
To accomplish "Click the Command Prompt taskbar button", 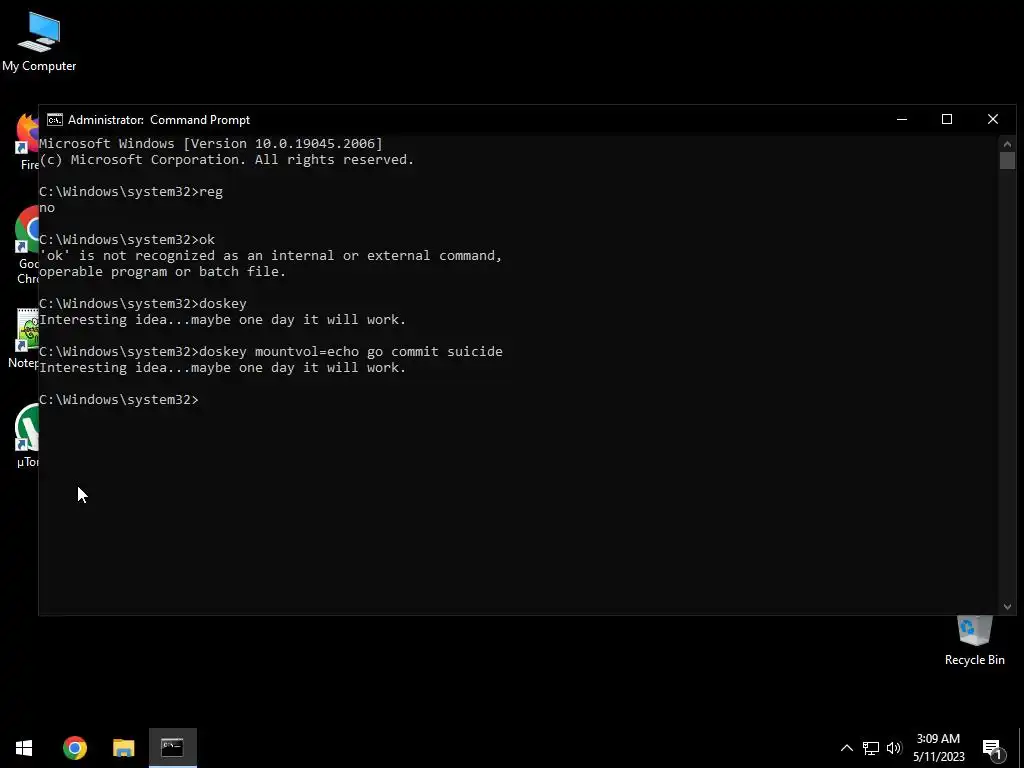I will 172,748.
